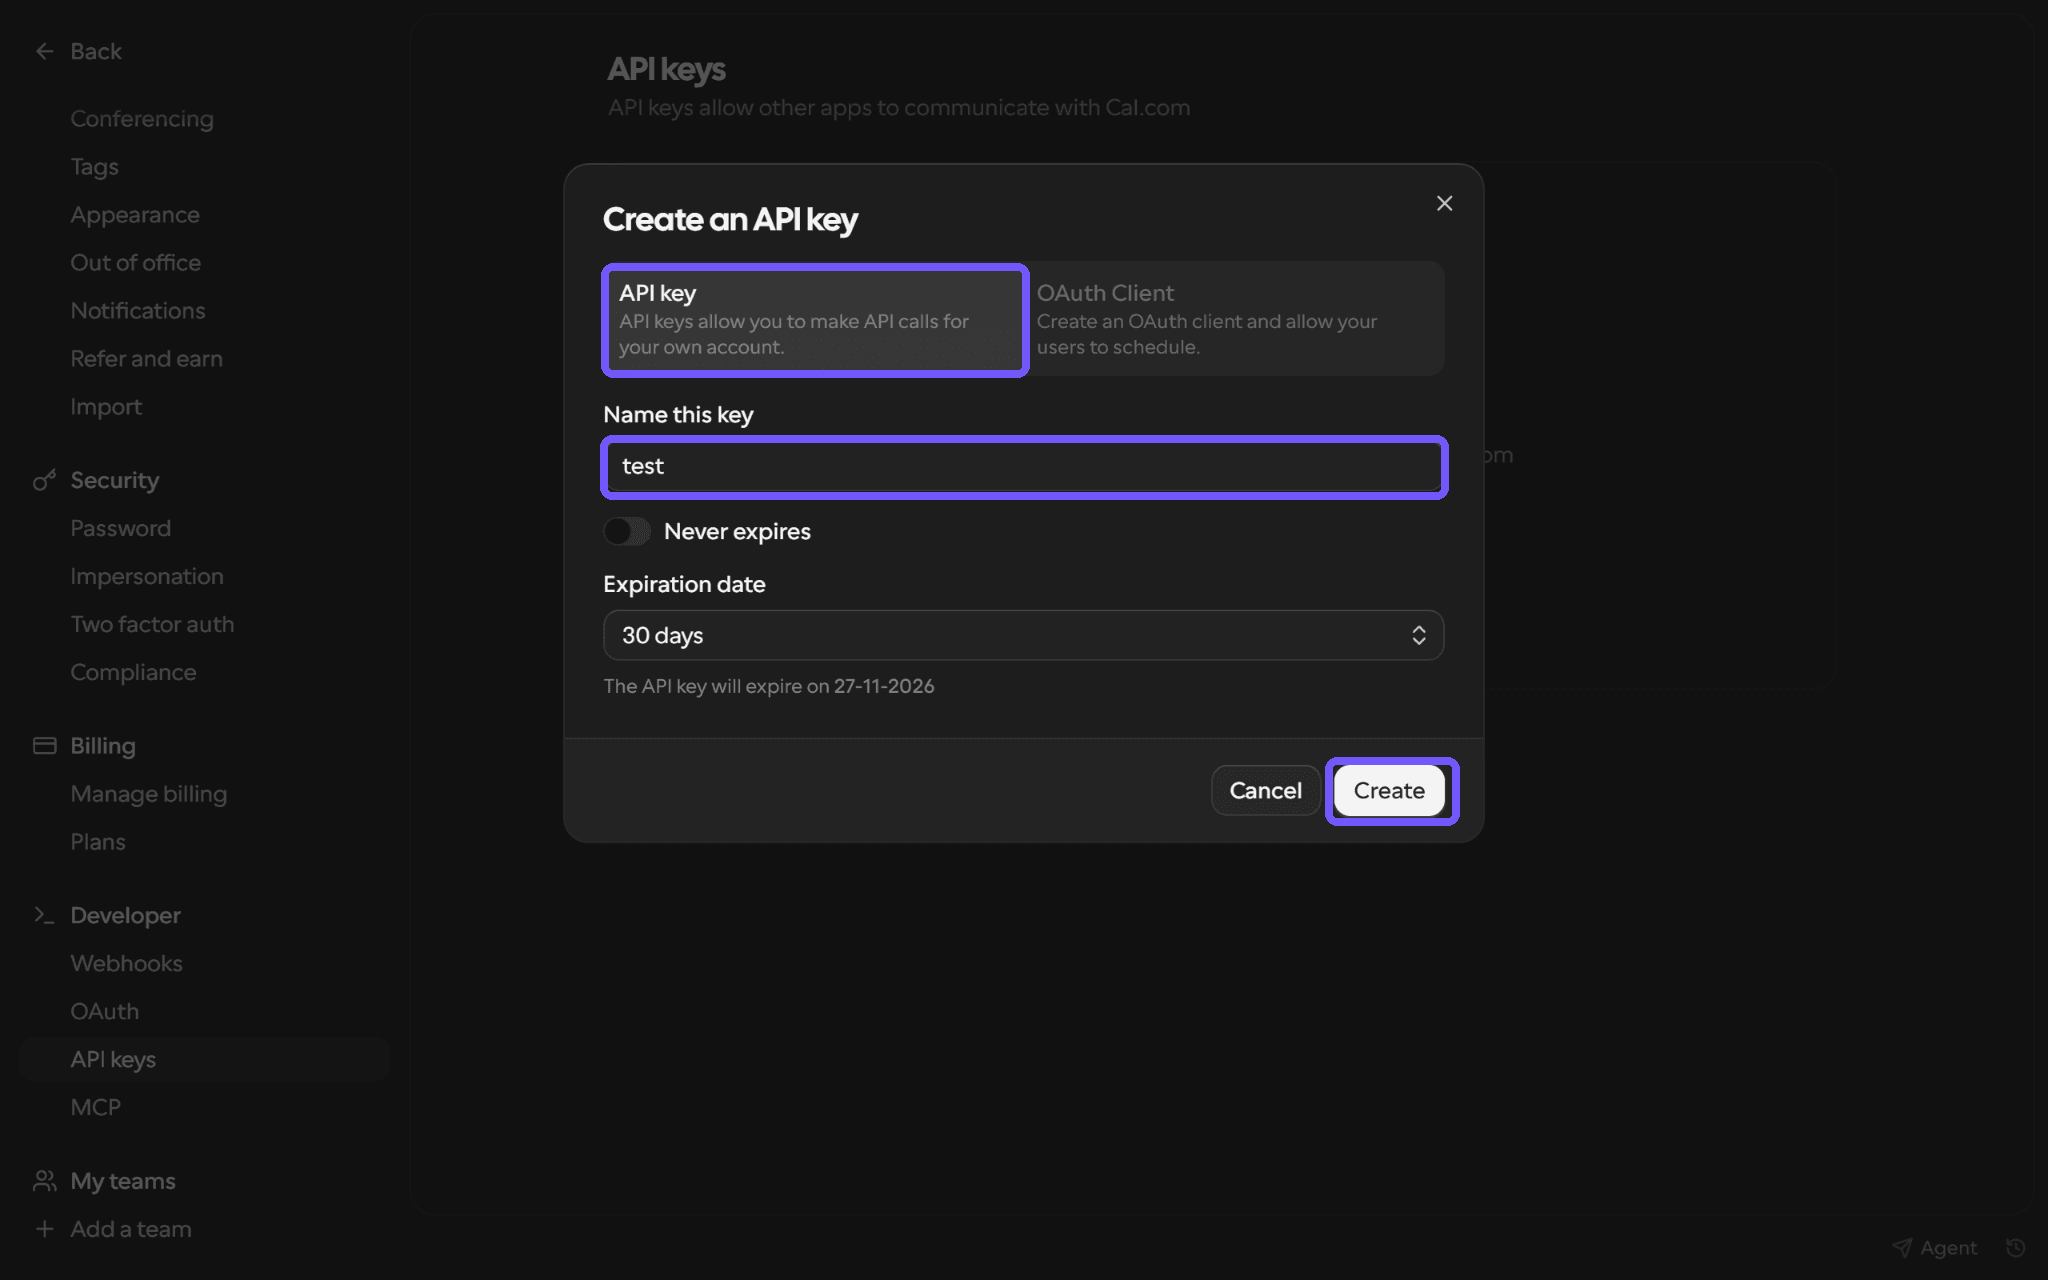Click the Developer terminal icon

point(44,915)
